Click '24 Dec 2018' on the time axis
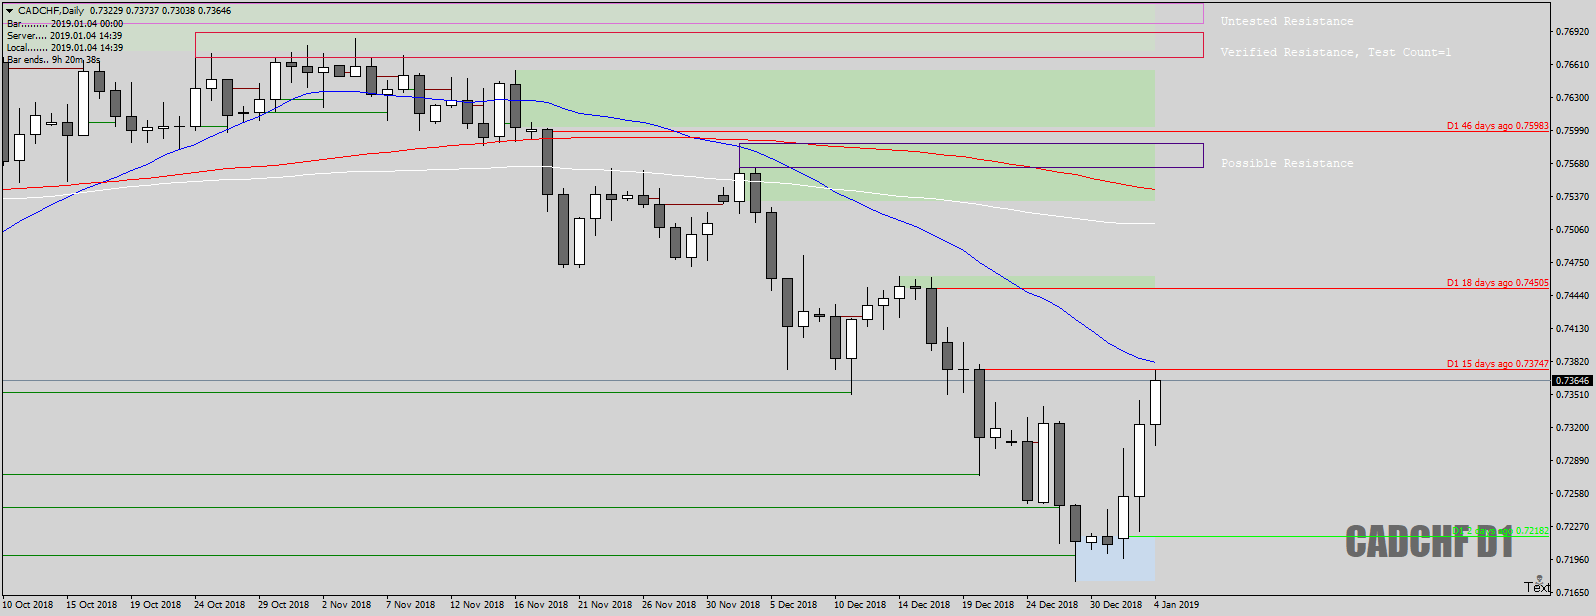Image resolution: width=1596 pixels, height=616 pixels. click(1052, 605)
